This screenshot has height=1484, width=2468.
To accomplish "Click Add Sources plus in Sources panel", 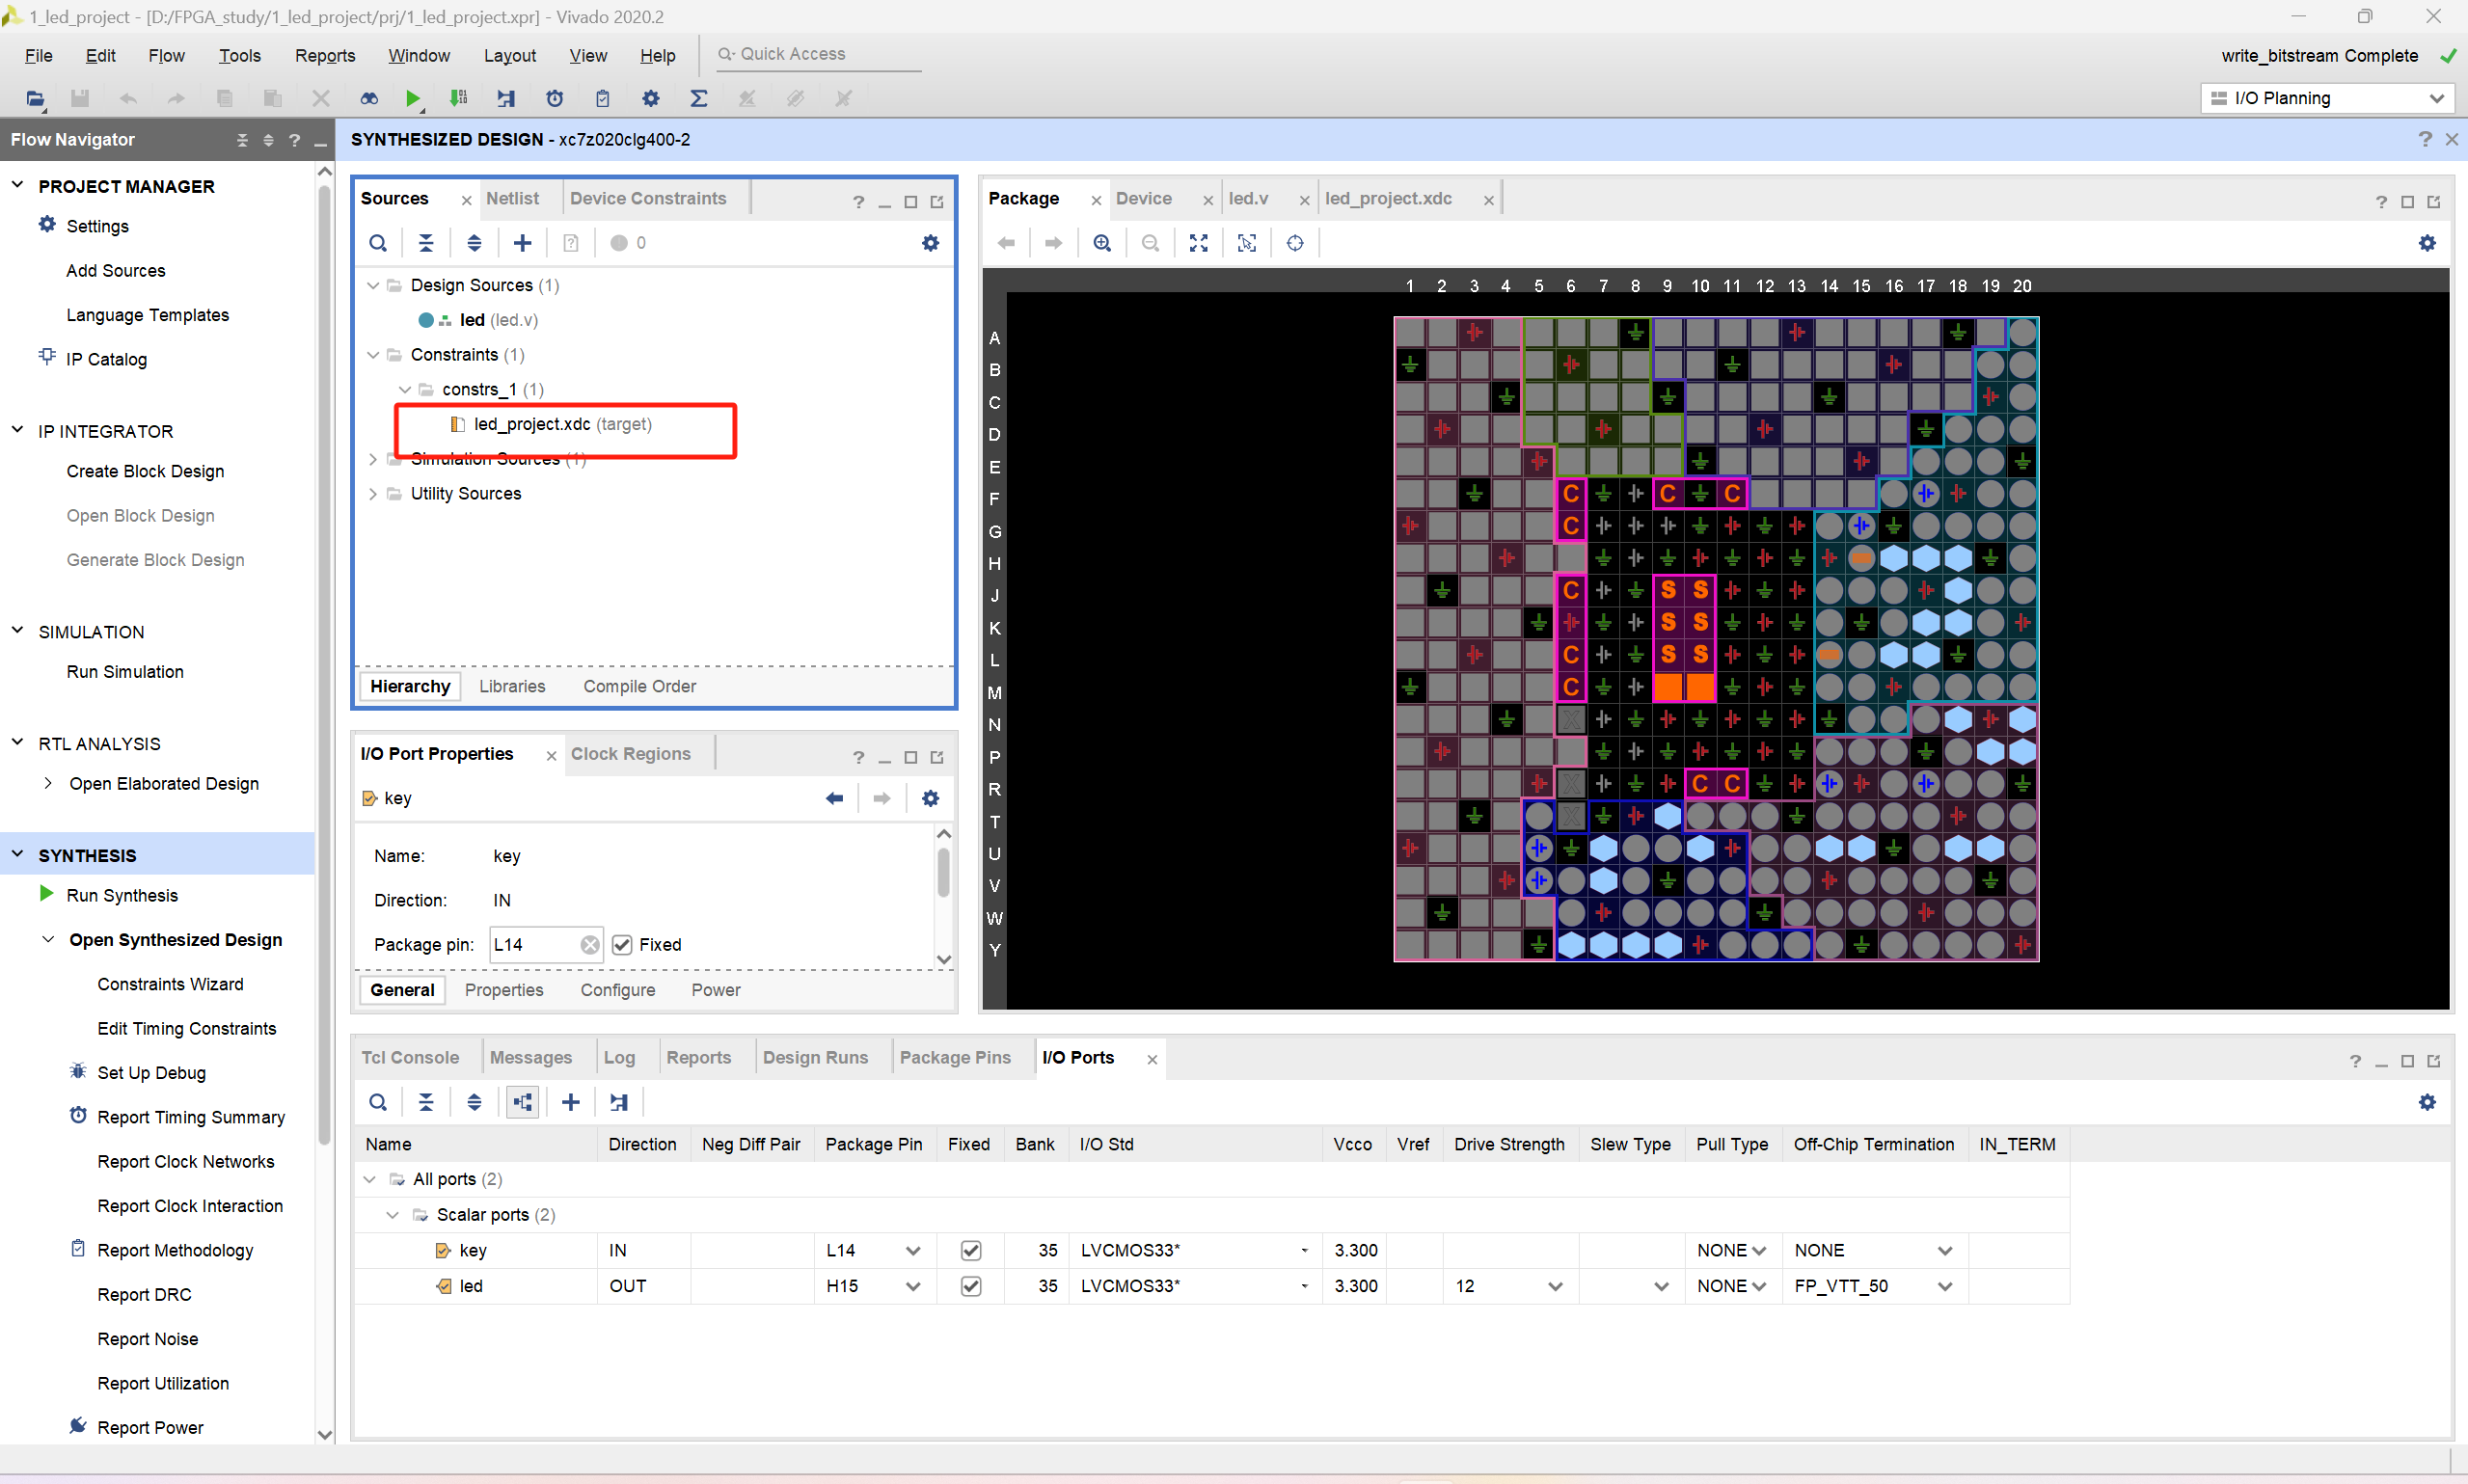I will point(522,243).
